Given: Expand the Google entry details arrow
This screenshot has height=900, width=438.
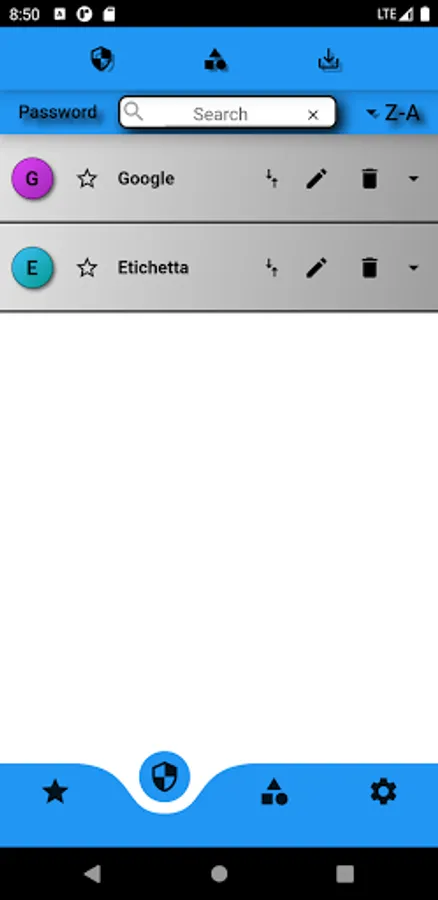Looking at the screenshot, I should [413, 179].
